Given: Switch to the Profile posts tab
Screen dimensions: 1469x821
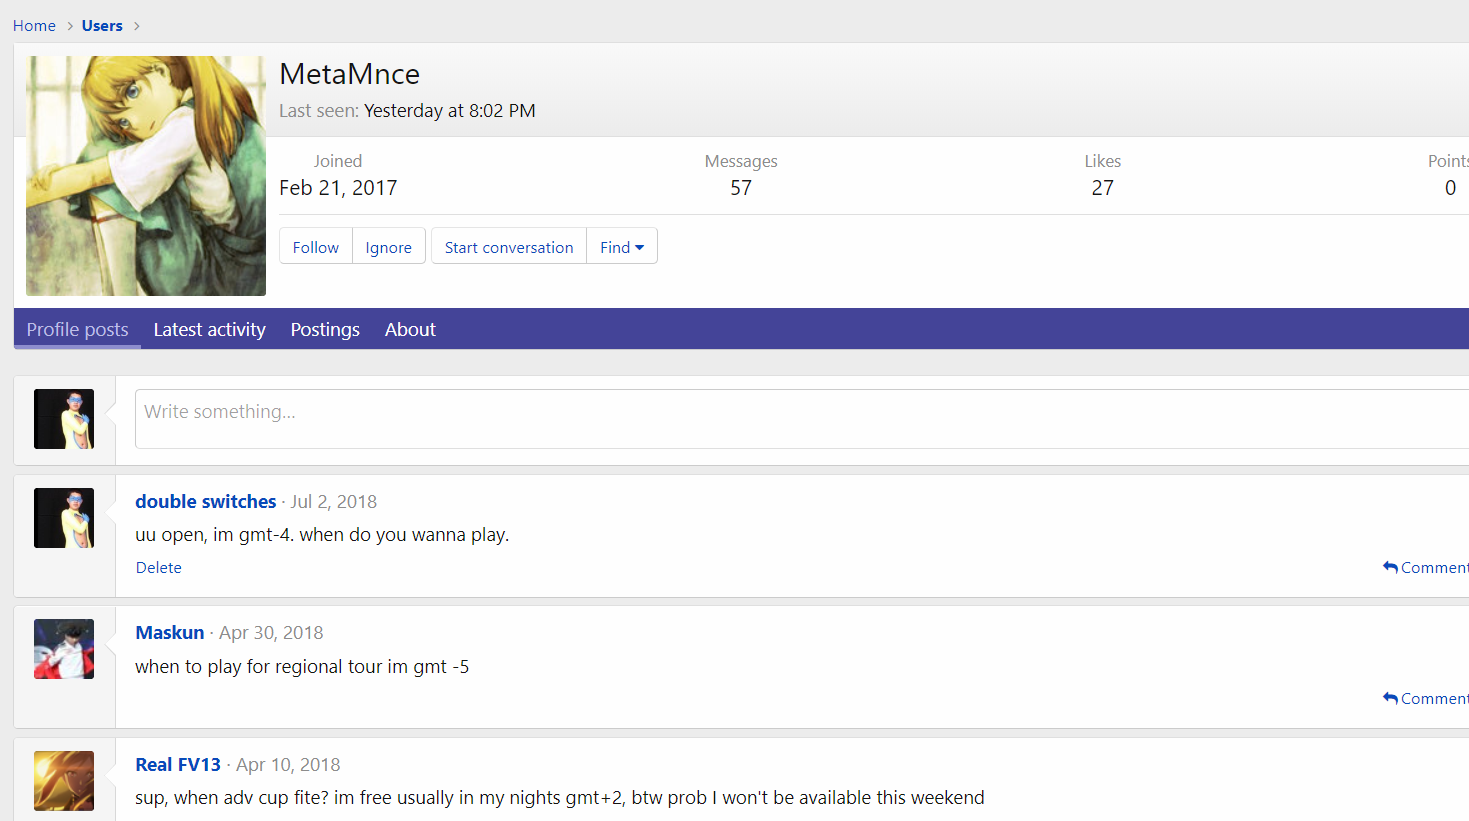Looking at the screenshot, I should 77,329.
